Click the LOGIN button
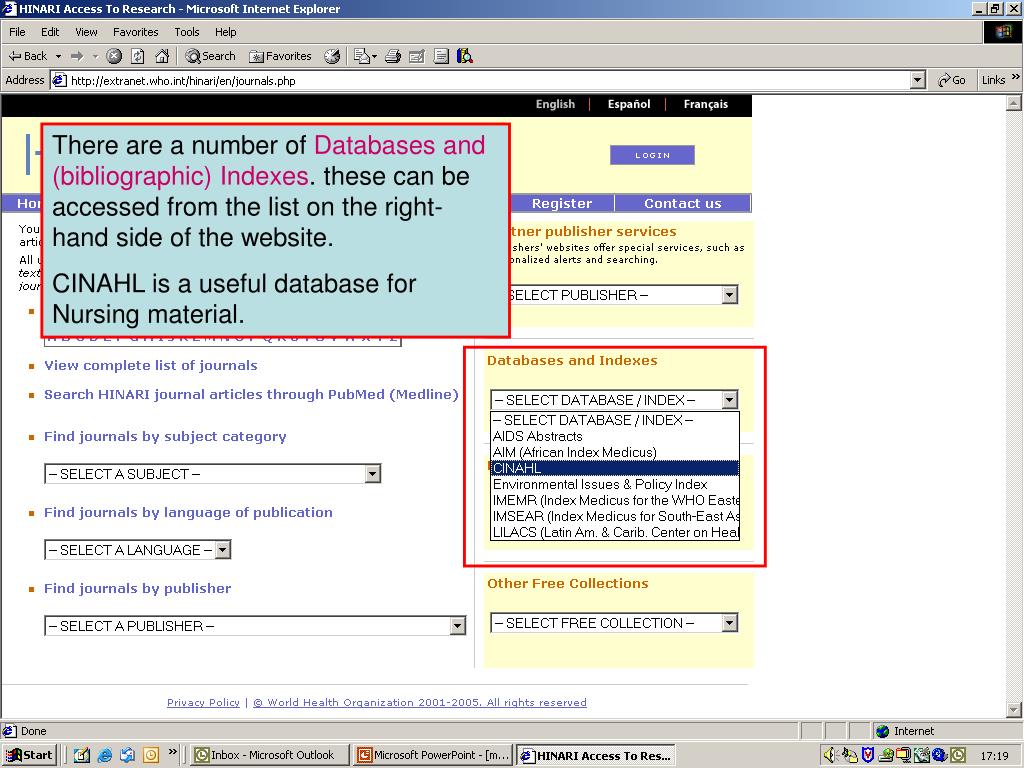Image resolution: width=1024 pixels, height=768 pixels. pos(652,155)
